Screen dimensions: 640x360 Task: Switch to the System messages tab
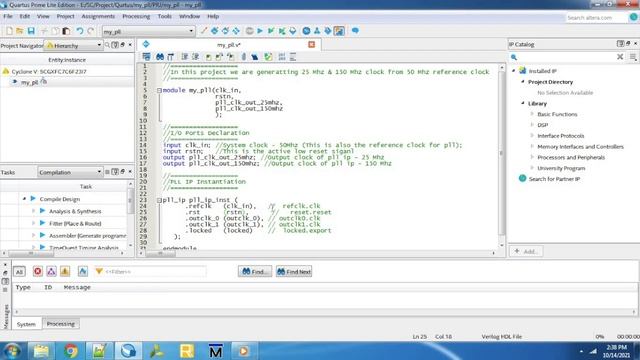point(26,324)
